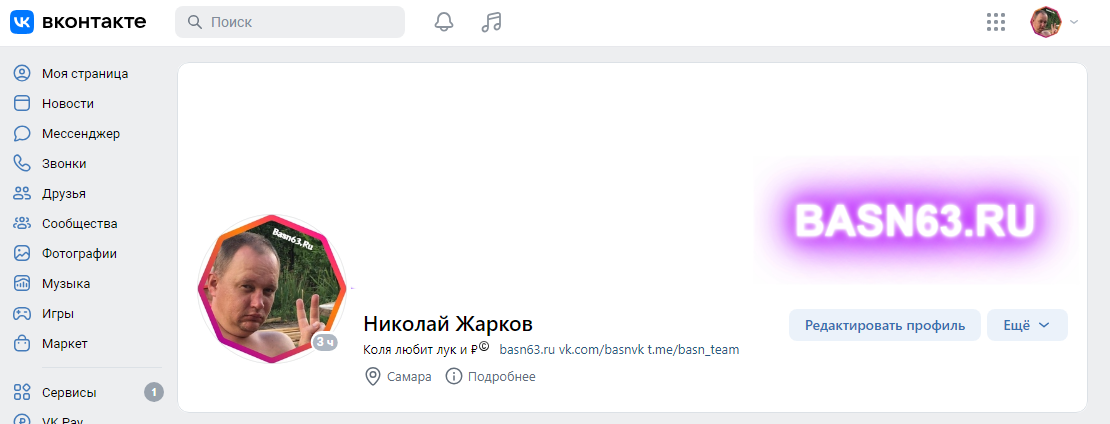This screenshot has width=1110, height=424.
Task: Open vk.com/basnvk link in status
Action: point(602,349)
